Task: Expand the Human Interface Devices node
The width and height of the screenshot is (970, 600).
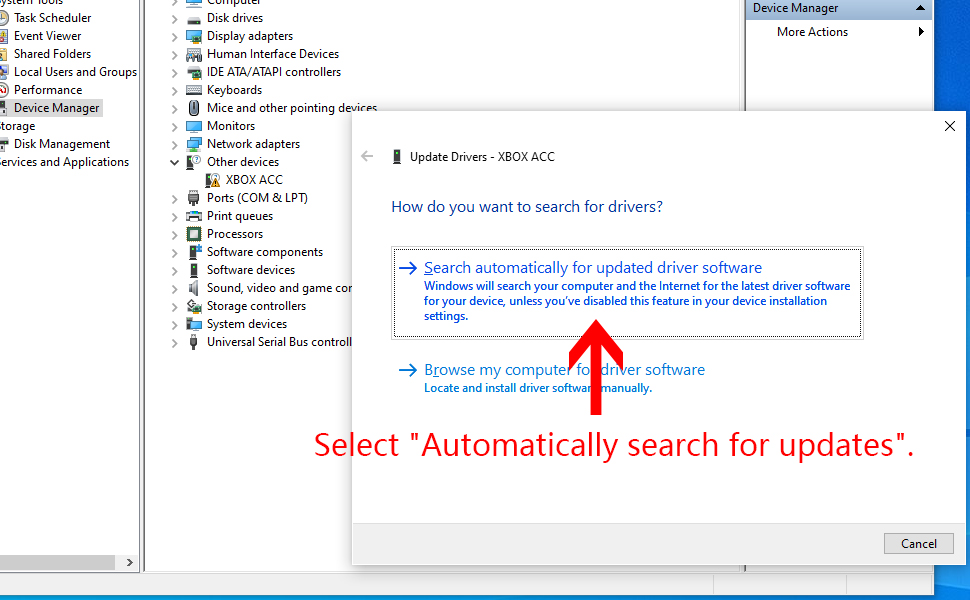Action: point(175,54)
